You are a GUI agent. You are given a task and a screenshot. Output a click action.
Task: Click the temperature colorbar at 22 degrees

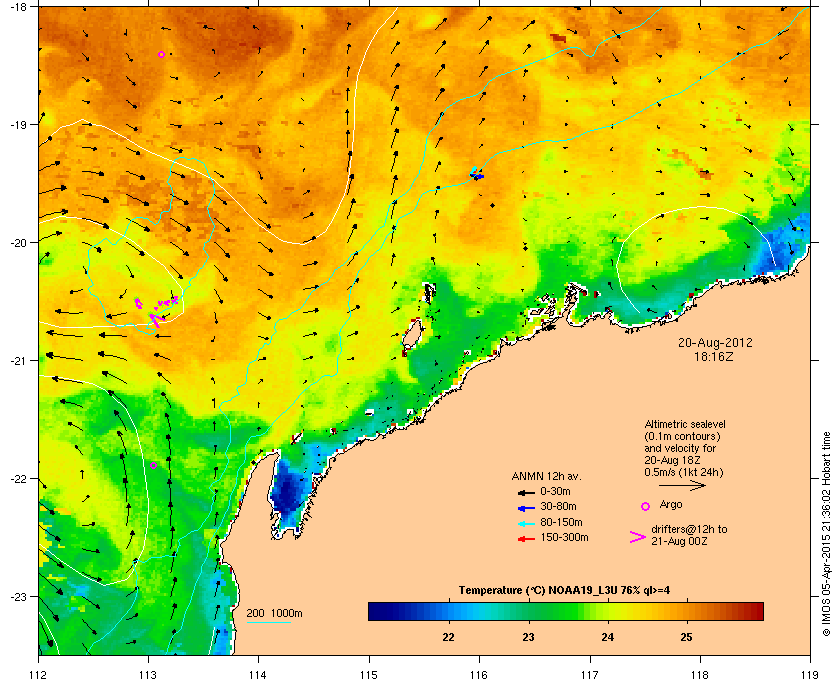pyautogui.click(x=448, y=611)
